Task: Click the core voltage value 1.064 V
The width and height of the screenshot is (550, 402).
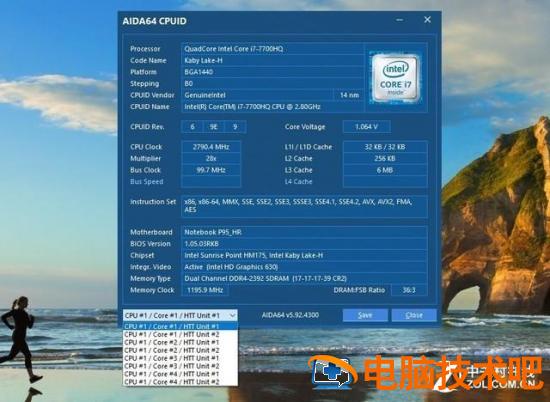Action: coord(367,127)
